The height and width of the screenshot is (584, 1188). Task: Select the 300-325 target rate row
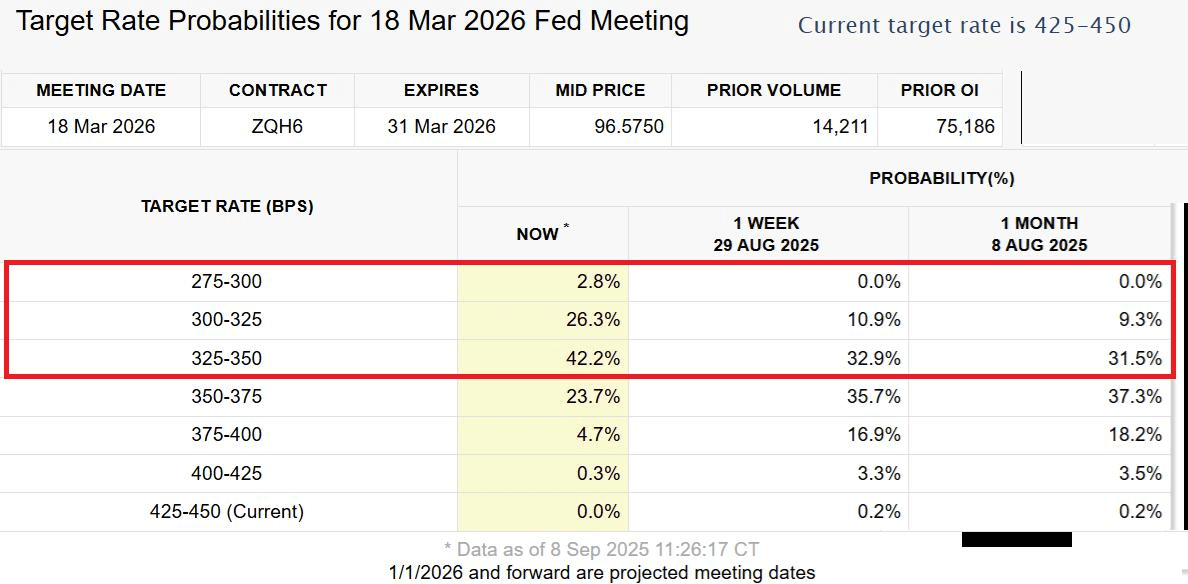point(227,320)
